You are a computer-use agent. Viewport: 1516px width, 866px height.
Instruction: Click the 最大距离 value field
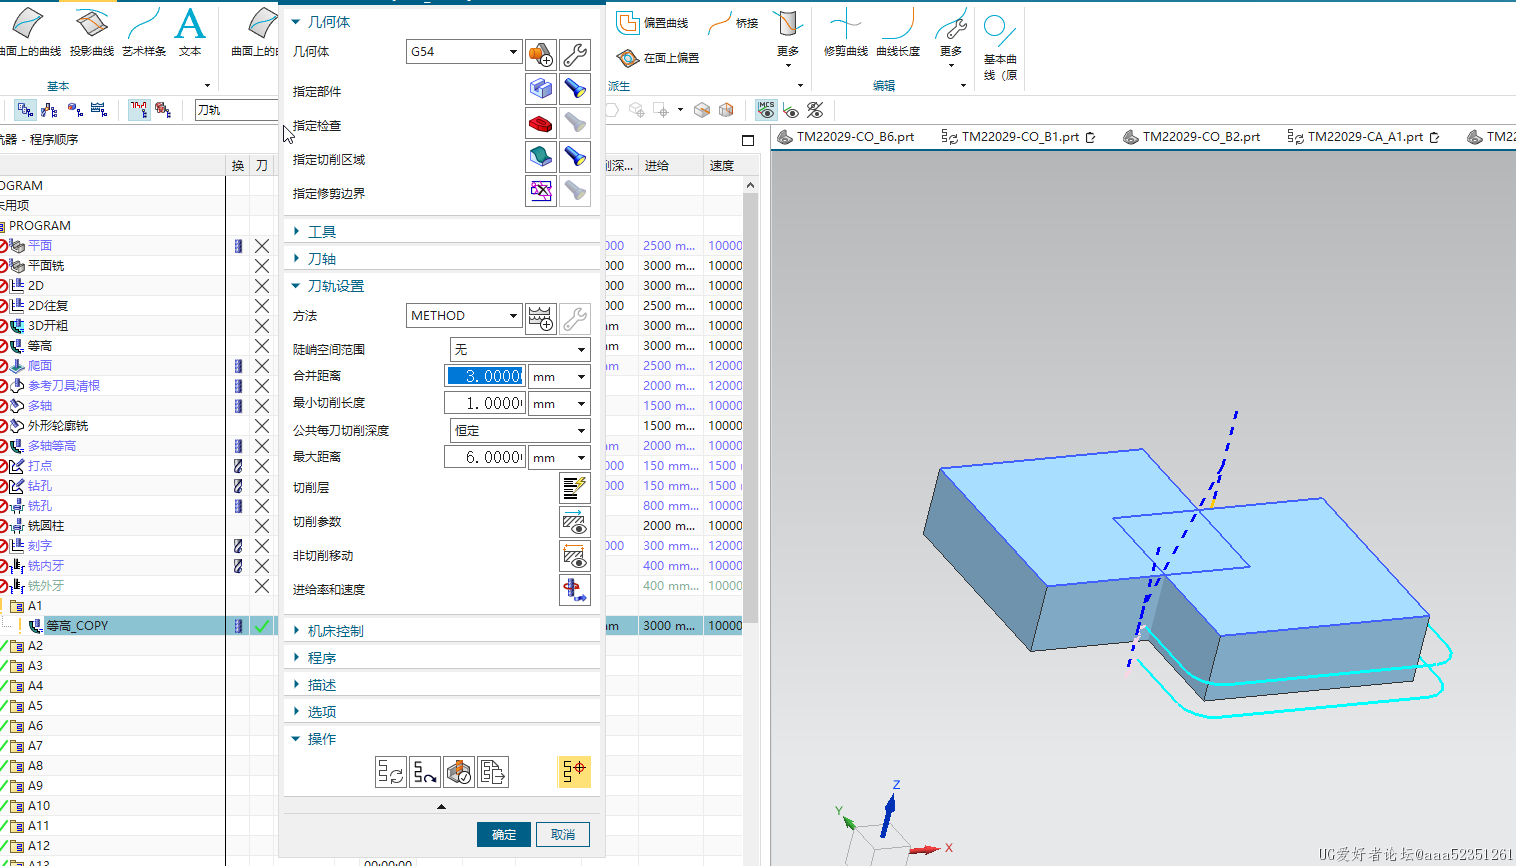pos(485,457)
